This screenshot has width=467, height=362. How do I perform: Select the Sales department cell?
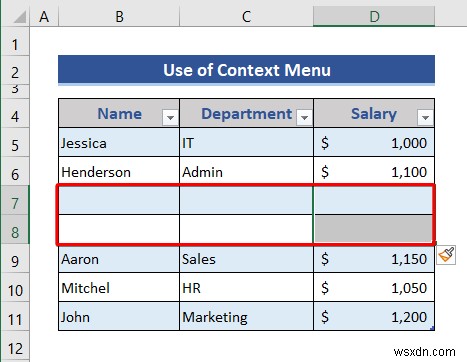click(246, 259)
